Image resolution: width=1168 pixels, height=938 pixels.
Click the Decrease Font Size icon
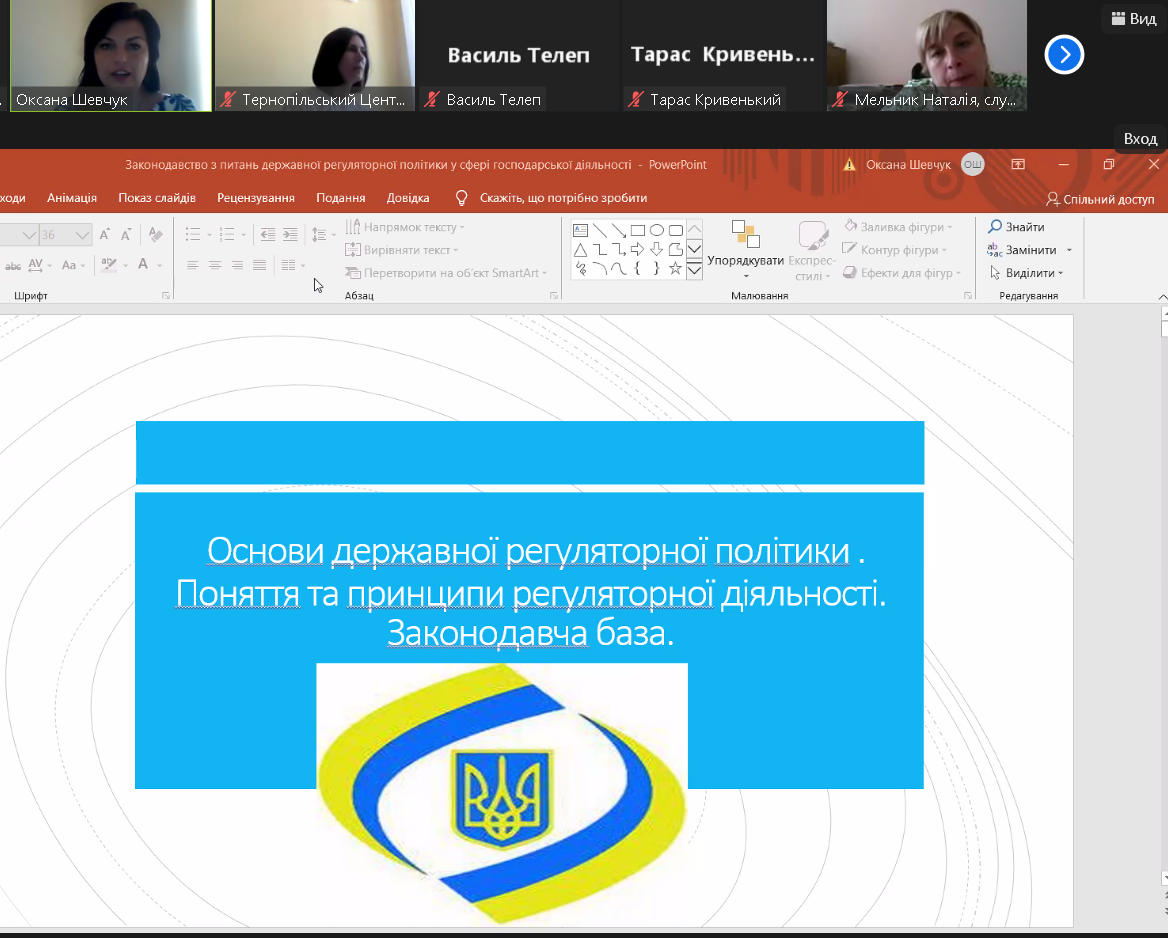(127, 235)
